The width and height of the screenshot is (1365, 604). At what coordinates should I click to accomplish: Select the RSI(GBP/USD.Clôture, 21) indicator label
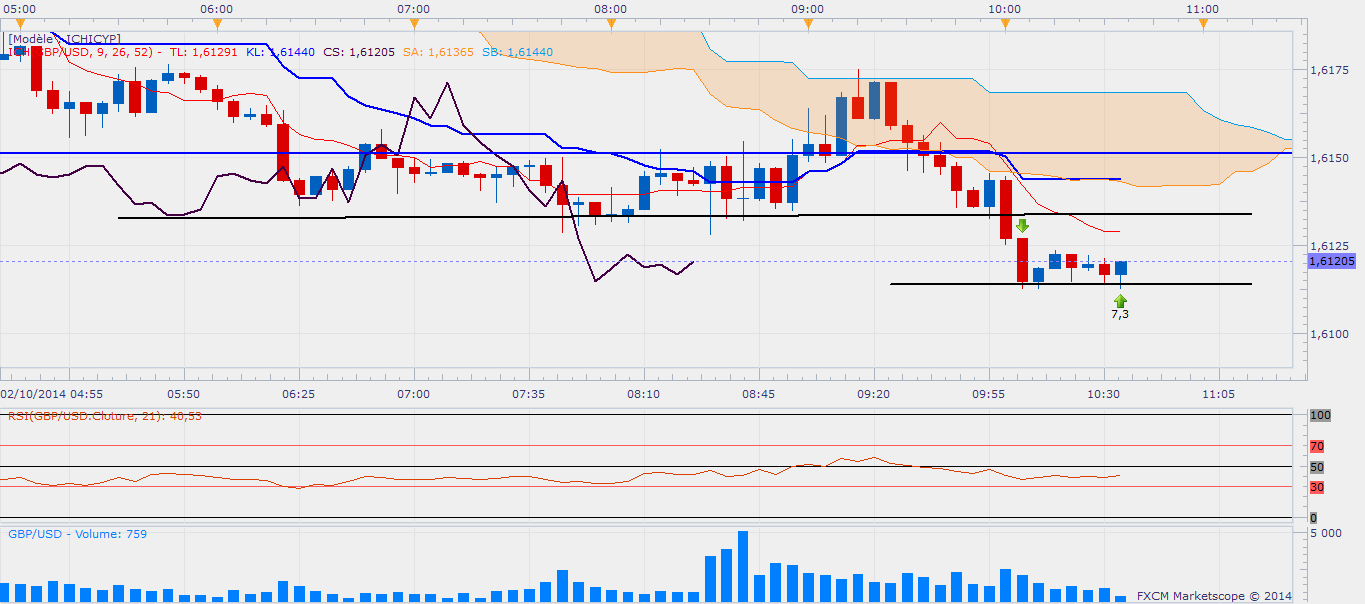[x=105, y=415]
